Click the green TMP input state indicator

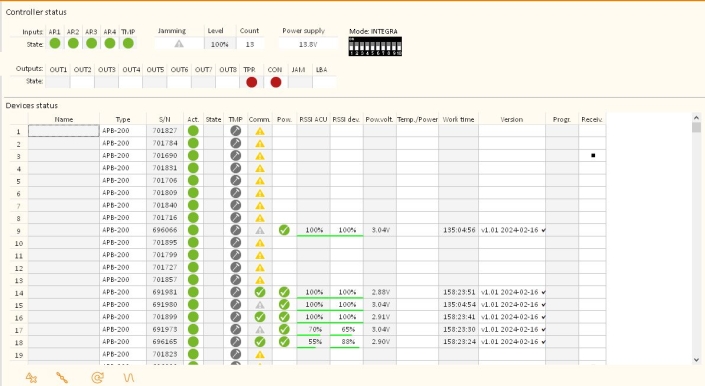128,44
